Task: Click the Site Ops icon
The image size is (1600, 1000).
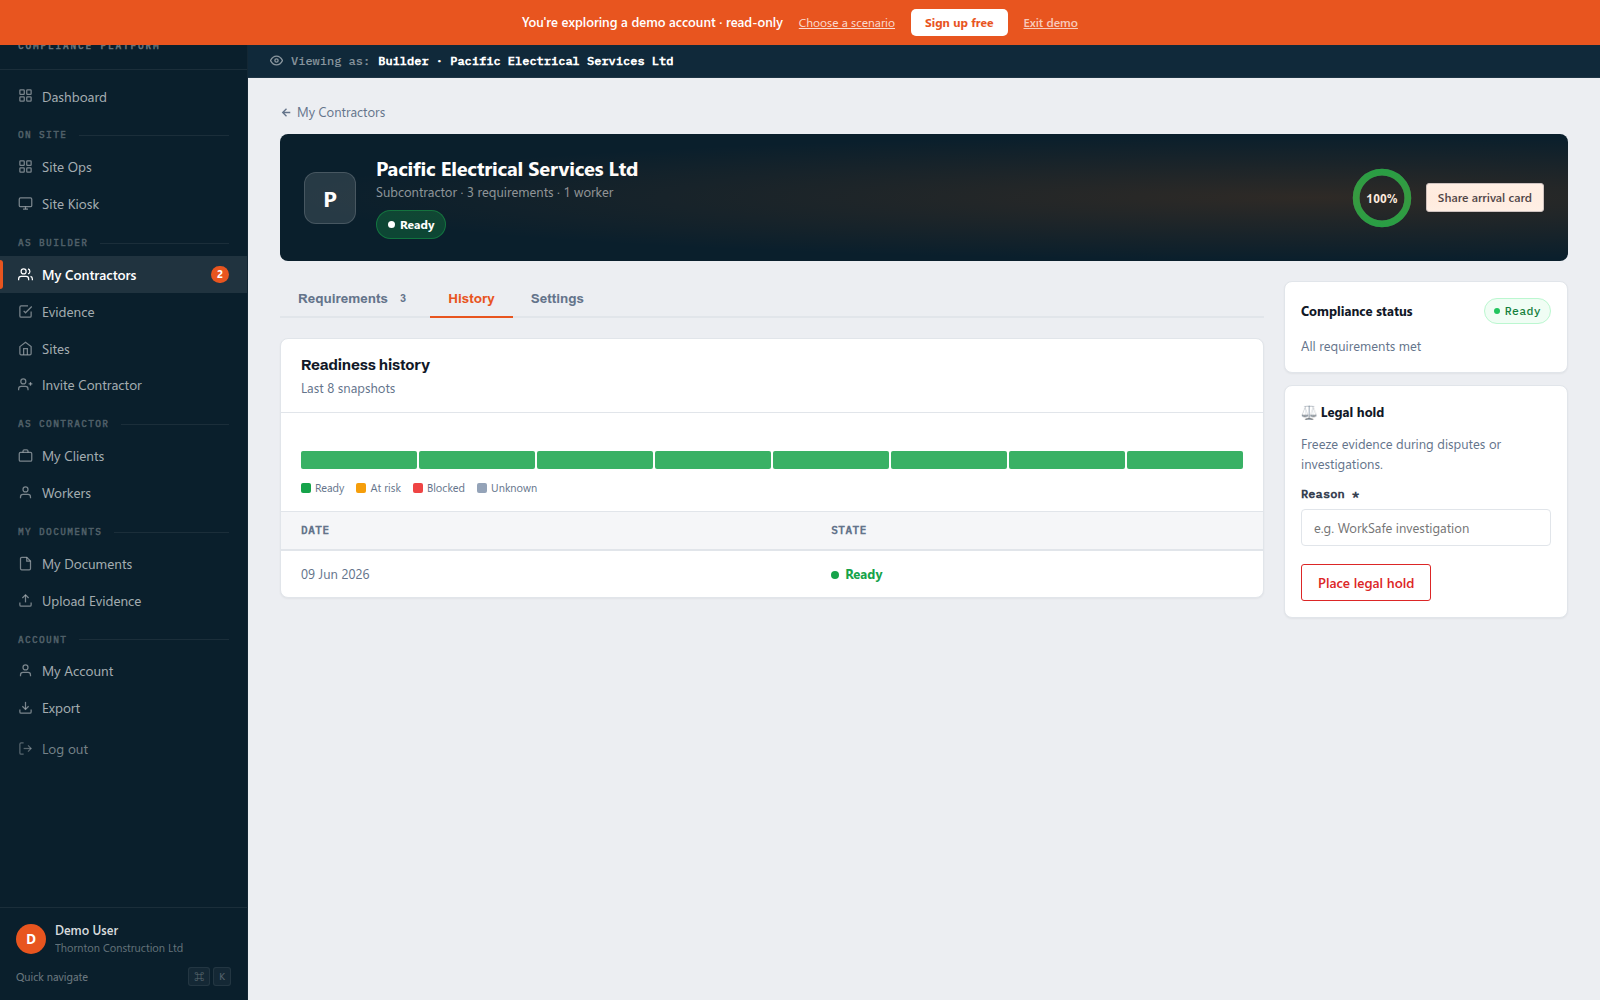Action: (26, 167)
